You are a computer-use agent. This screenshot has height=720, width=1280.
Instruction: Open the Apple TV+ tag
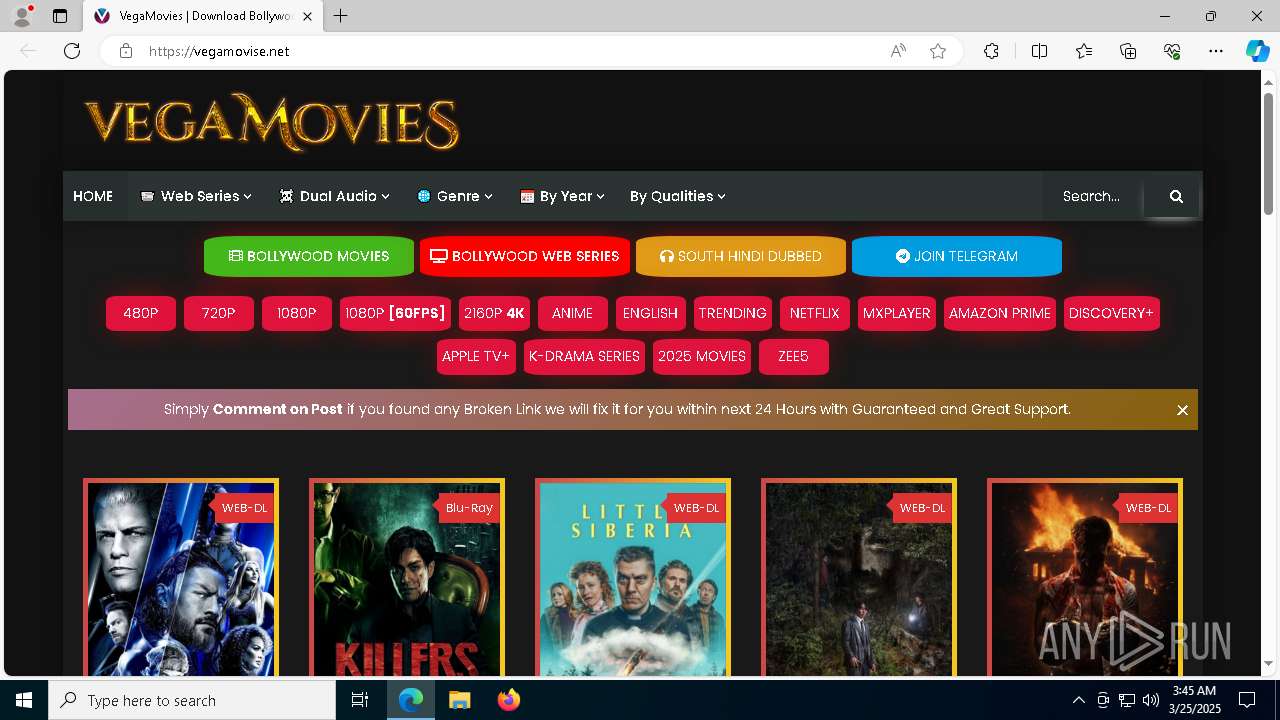[x=476, y=356]
